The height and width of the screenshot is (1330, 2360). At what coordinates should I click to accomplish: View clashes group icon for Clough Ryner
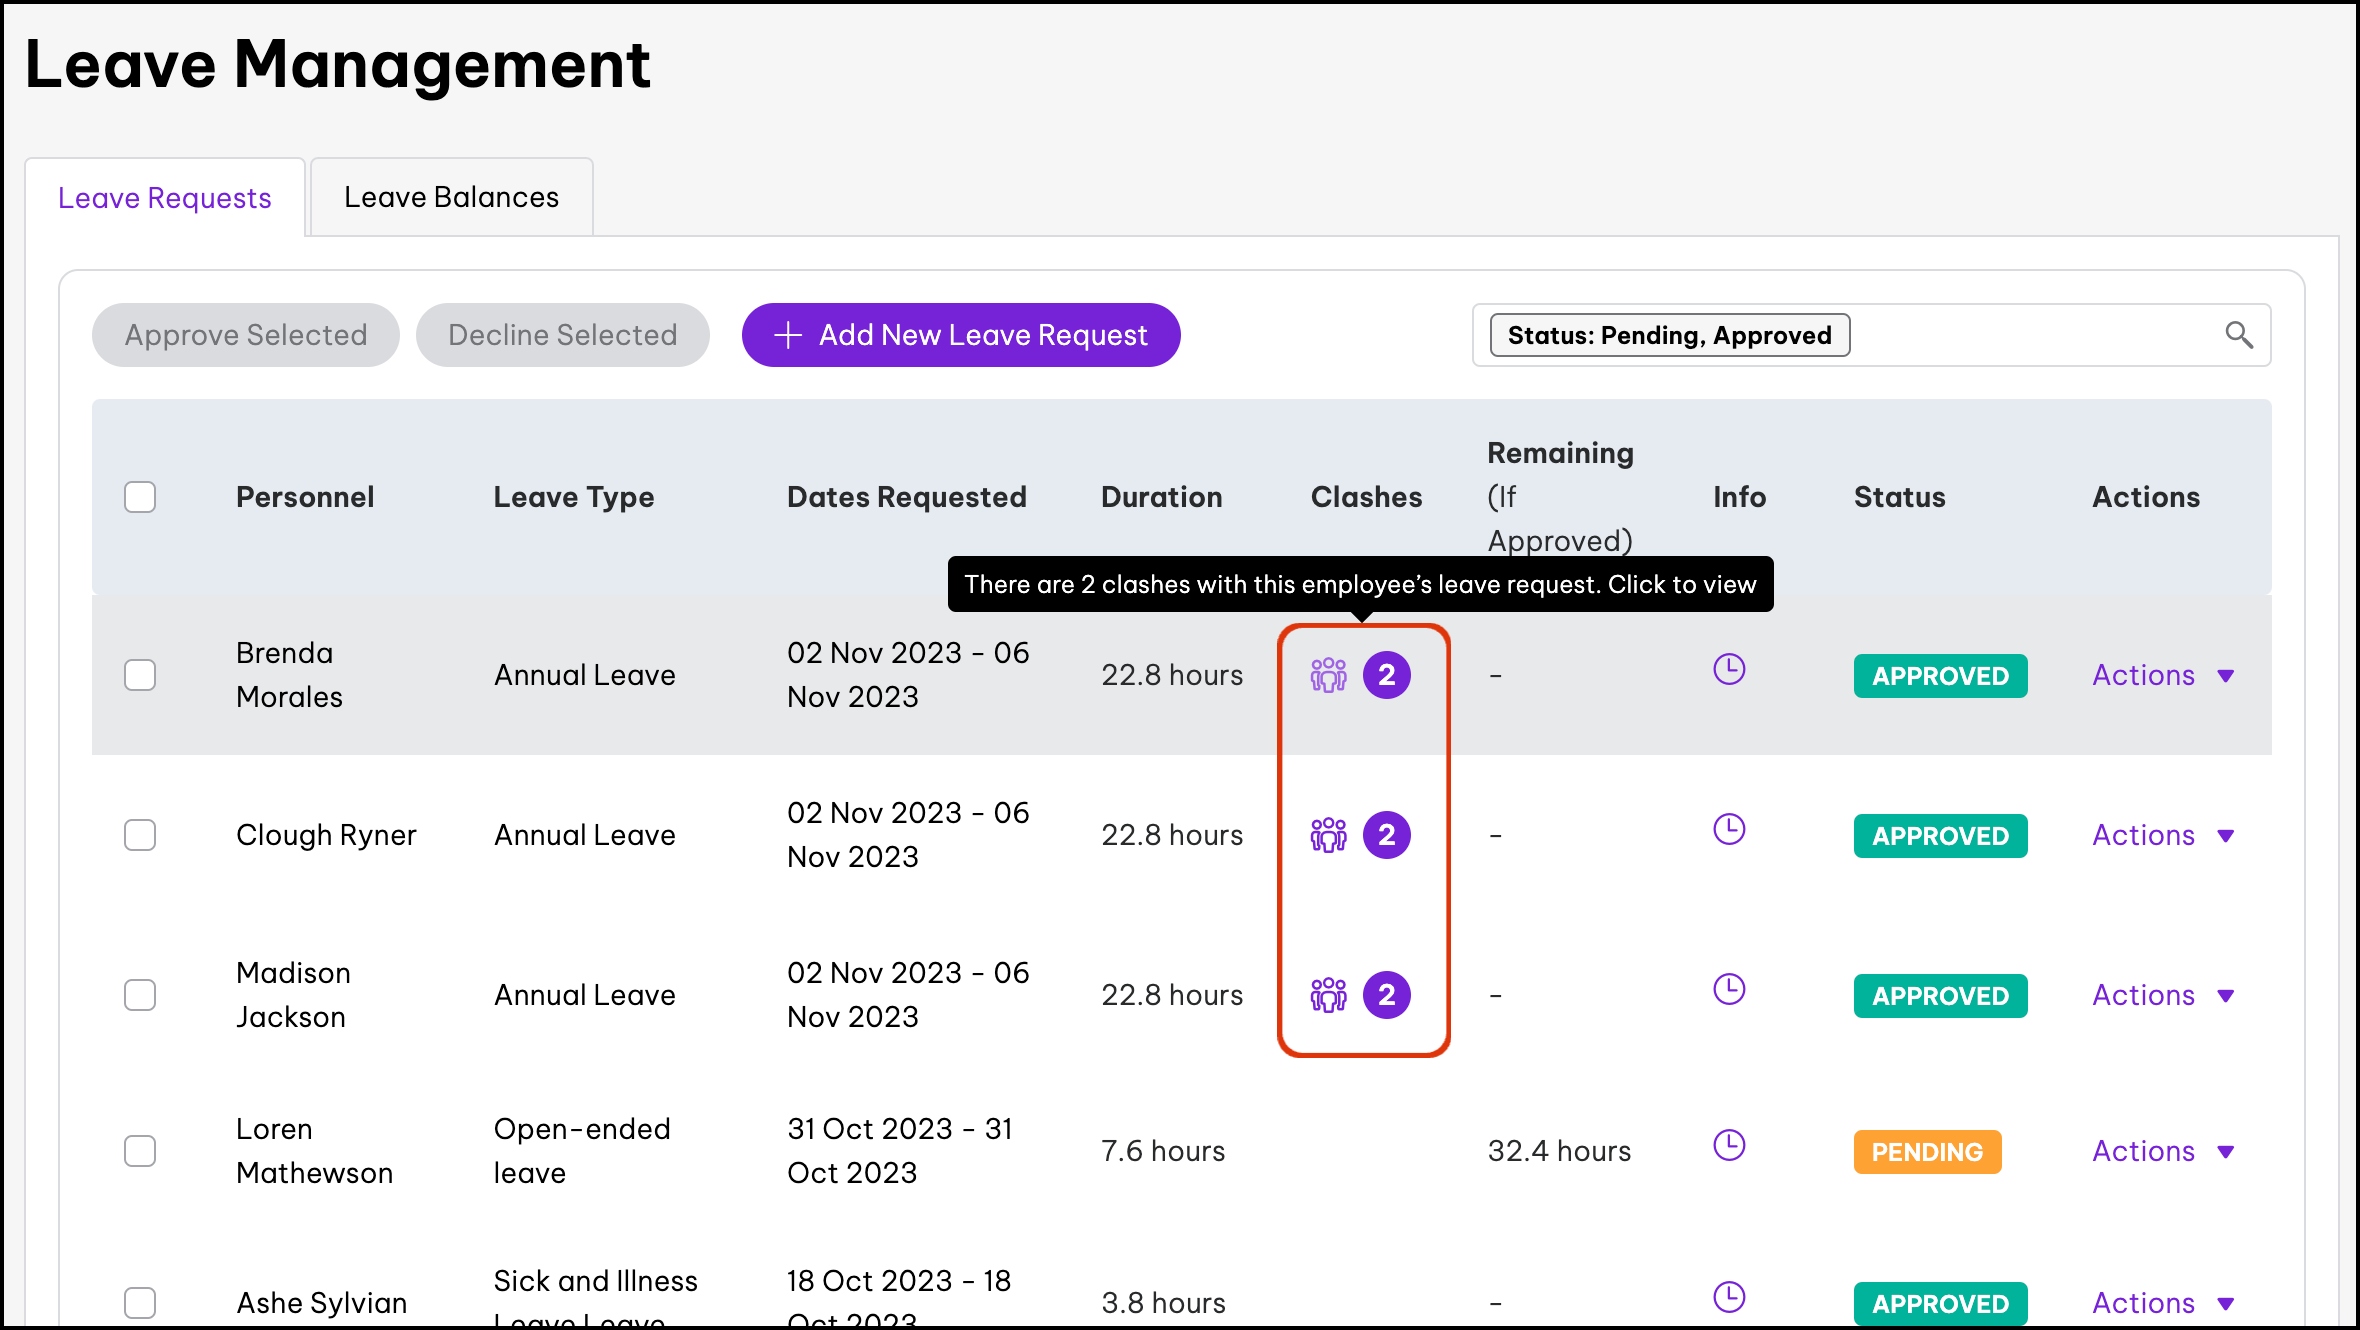pos(1328,835)
